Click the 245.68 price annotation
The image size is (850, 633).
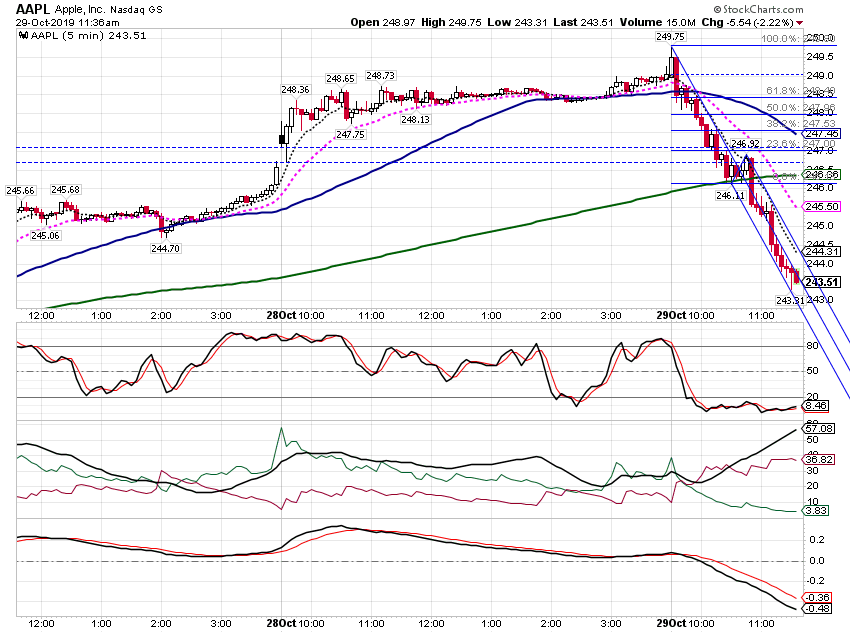(66, 190)
